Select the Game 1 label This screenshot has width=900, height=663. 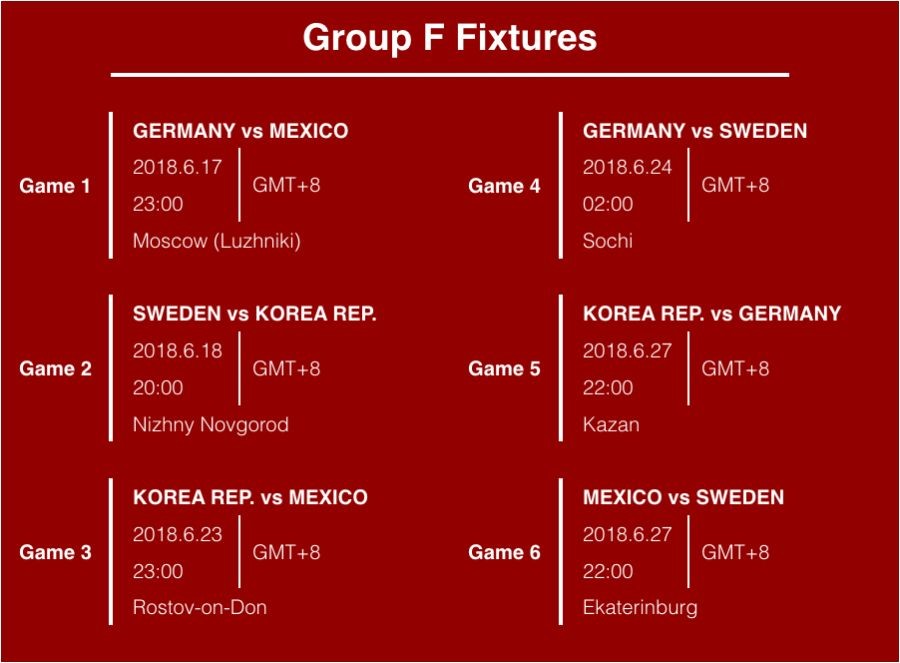(55, 186)
